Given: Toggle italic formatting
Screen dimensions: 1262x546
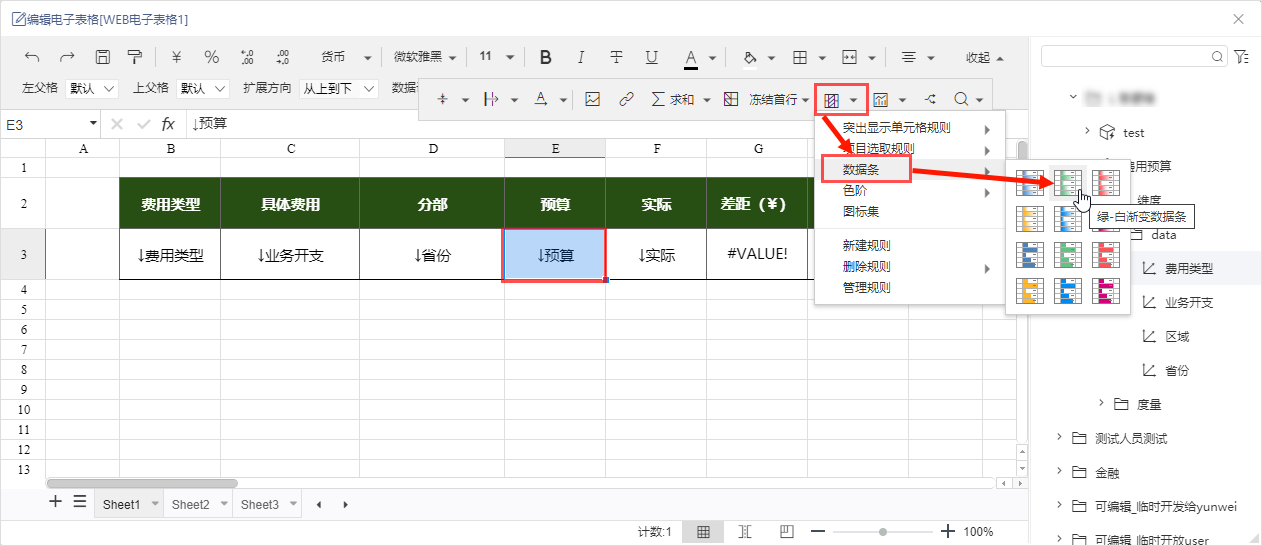Looking at the screenshot, I should tap(581, 57).
